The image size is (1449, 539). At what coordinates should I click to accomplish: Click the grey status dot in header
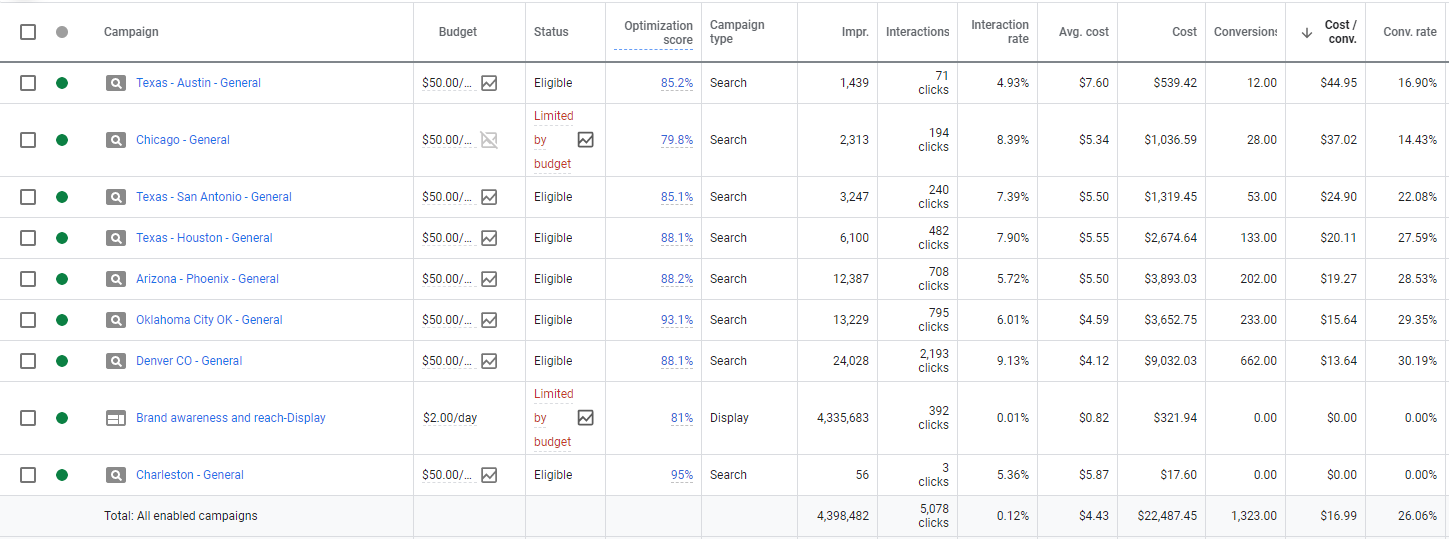point(62,32)
